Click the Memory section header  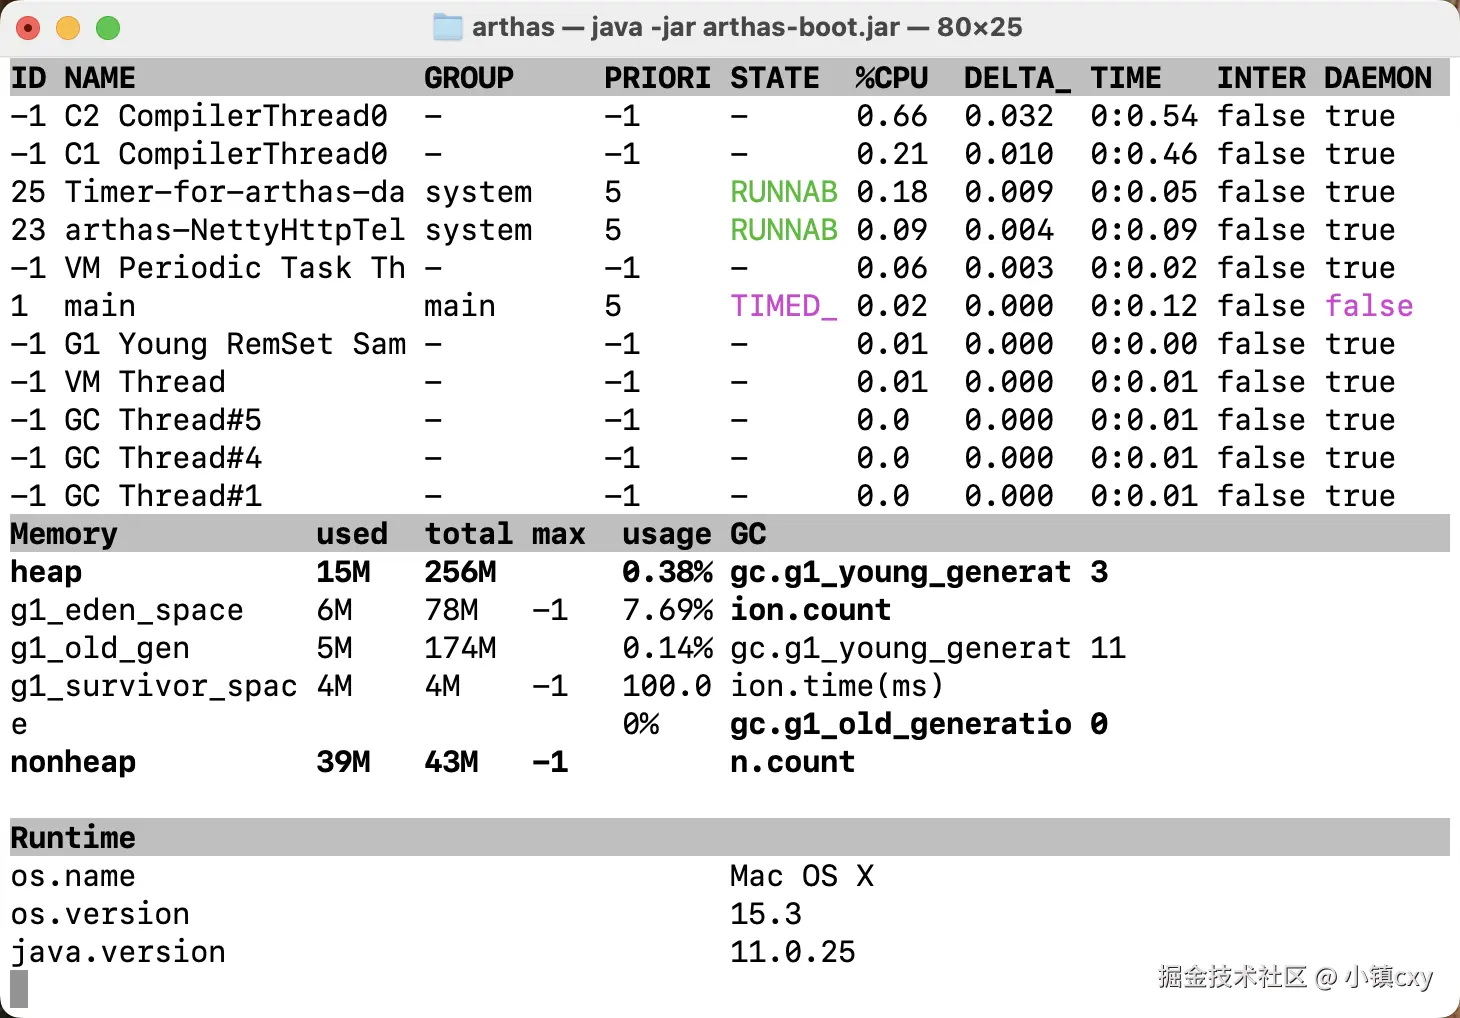point(64,534)
